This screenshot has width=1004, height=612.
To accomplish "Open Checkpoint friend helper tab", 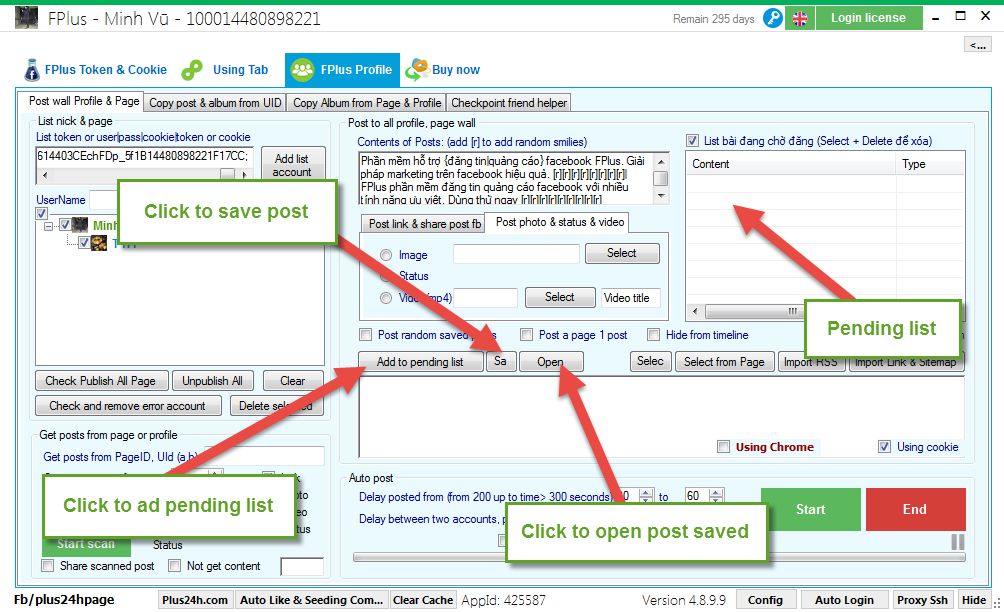I will coord(509,103).
